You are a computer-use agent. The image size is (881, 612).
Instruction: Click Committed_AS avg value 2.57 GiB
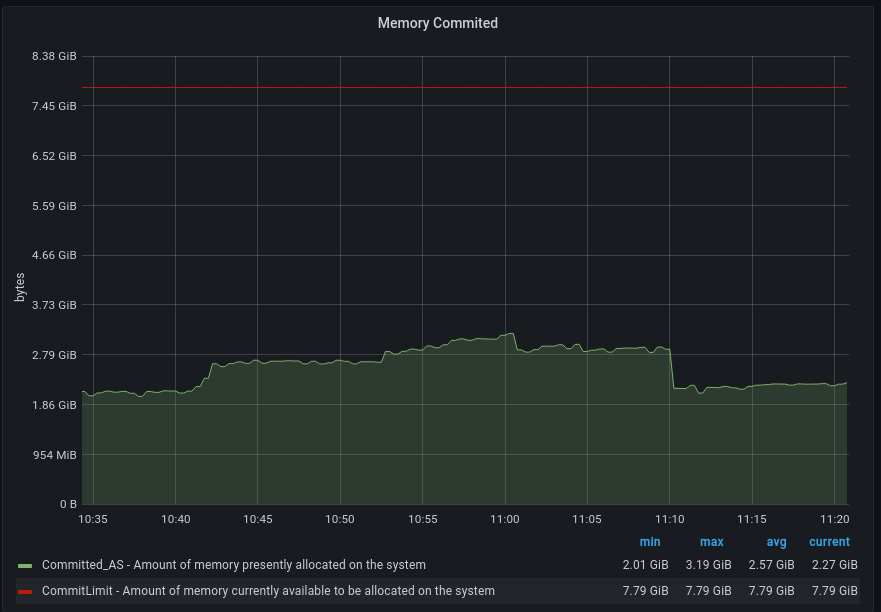click(x=771, y=565)
